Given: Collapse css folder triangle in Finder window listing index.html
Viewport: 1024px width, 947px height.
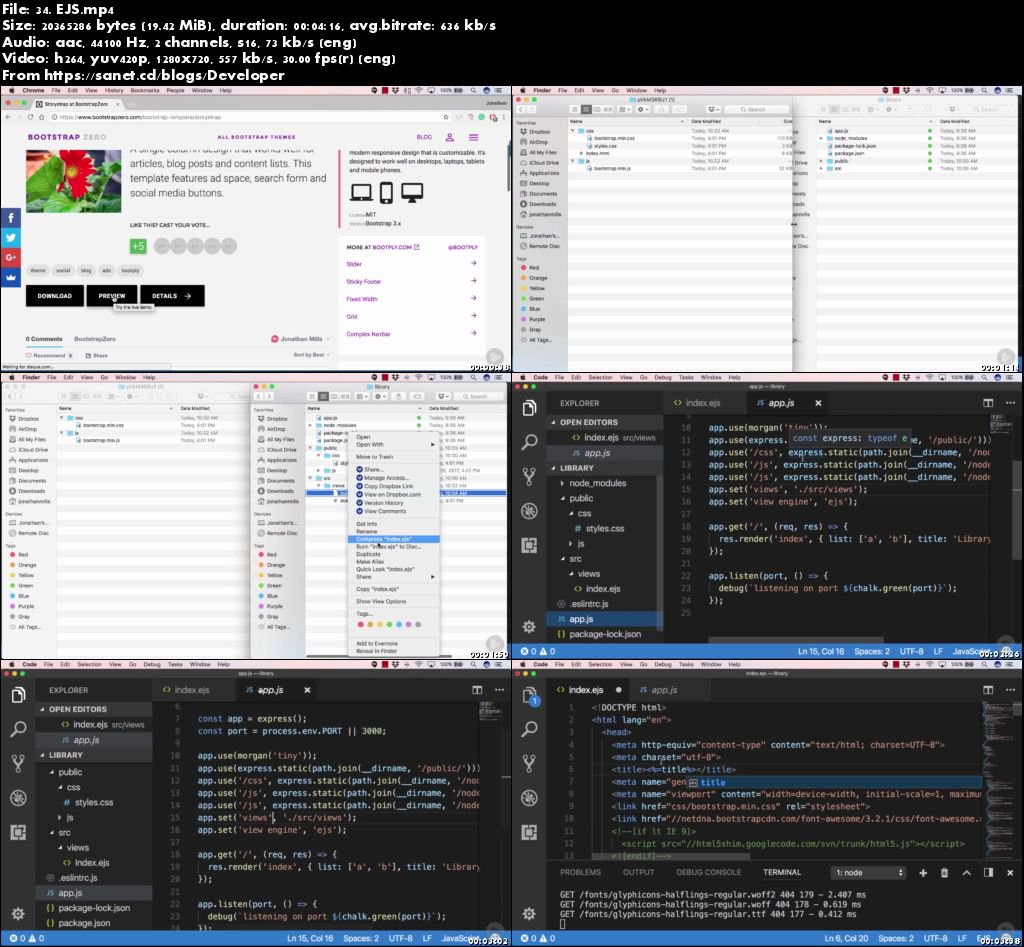Looking at the screenshot, I should [573, 131].
